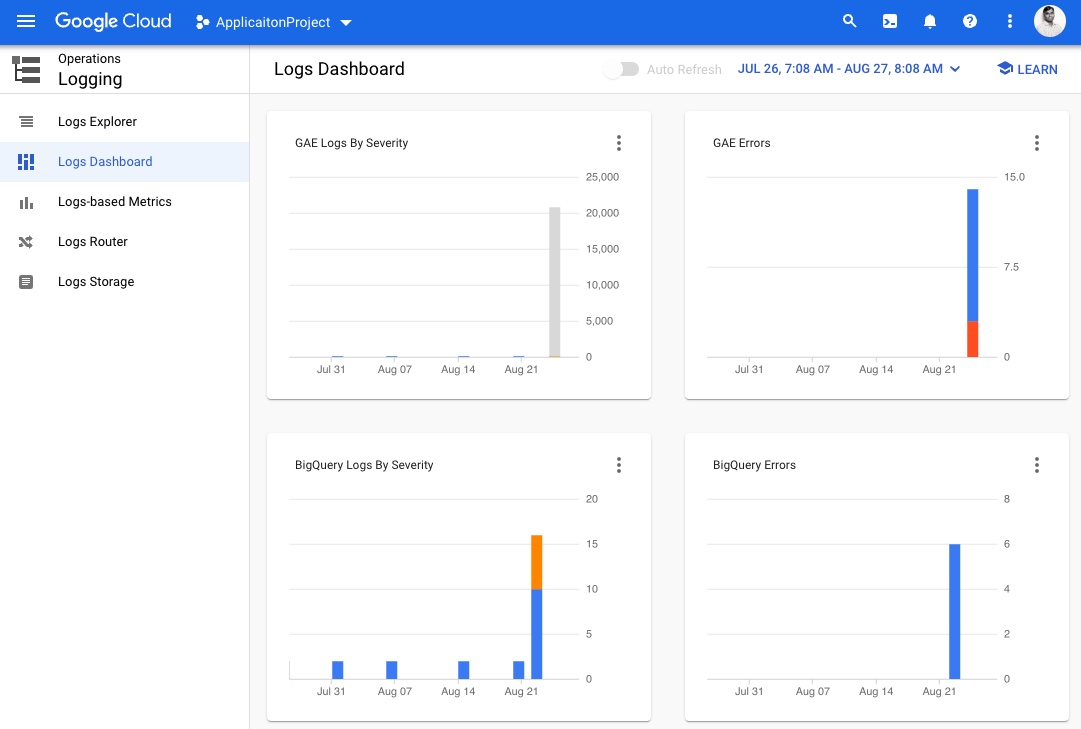Image resolution: width=1081 pixels, height=729 pixels.
Task: Open Logs Storage section
Action: click(124, 282)
